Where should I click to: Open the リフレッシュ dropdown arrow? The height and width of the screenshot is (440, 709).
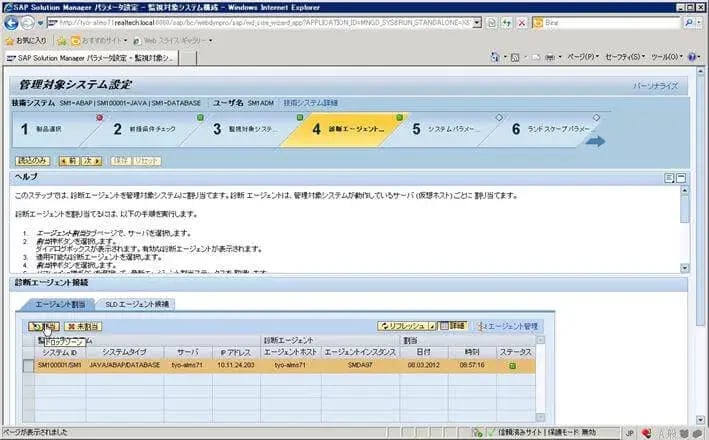coord(432,326)
